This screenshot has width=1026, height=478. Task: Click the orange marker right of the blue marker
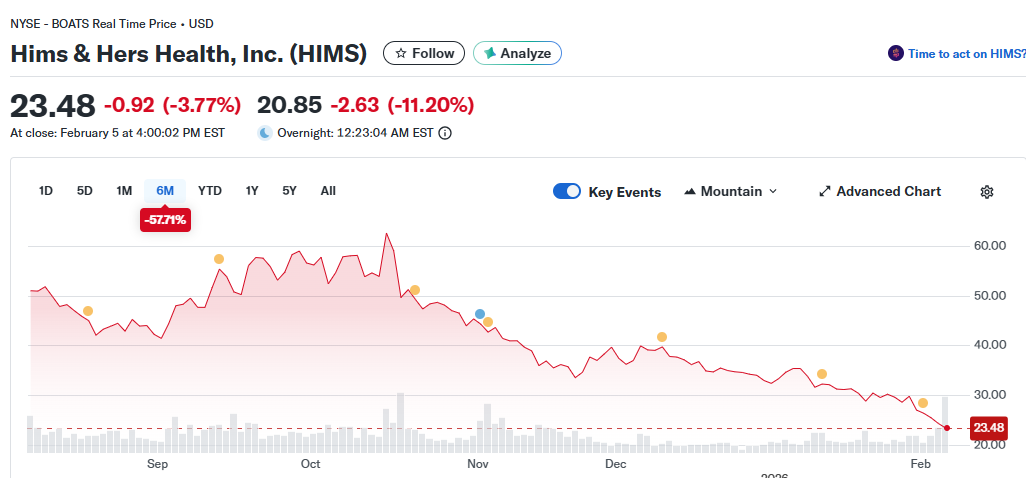pyautogui.click(x=487, y=322)
